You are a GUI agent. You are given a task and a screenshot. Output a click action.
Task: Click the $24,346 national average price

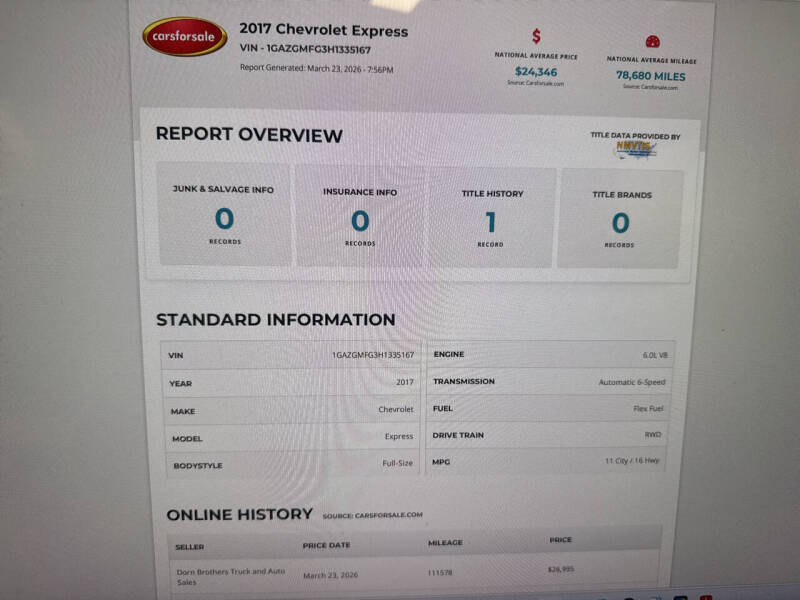click(536, 71)
